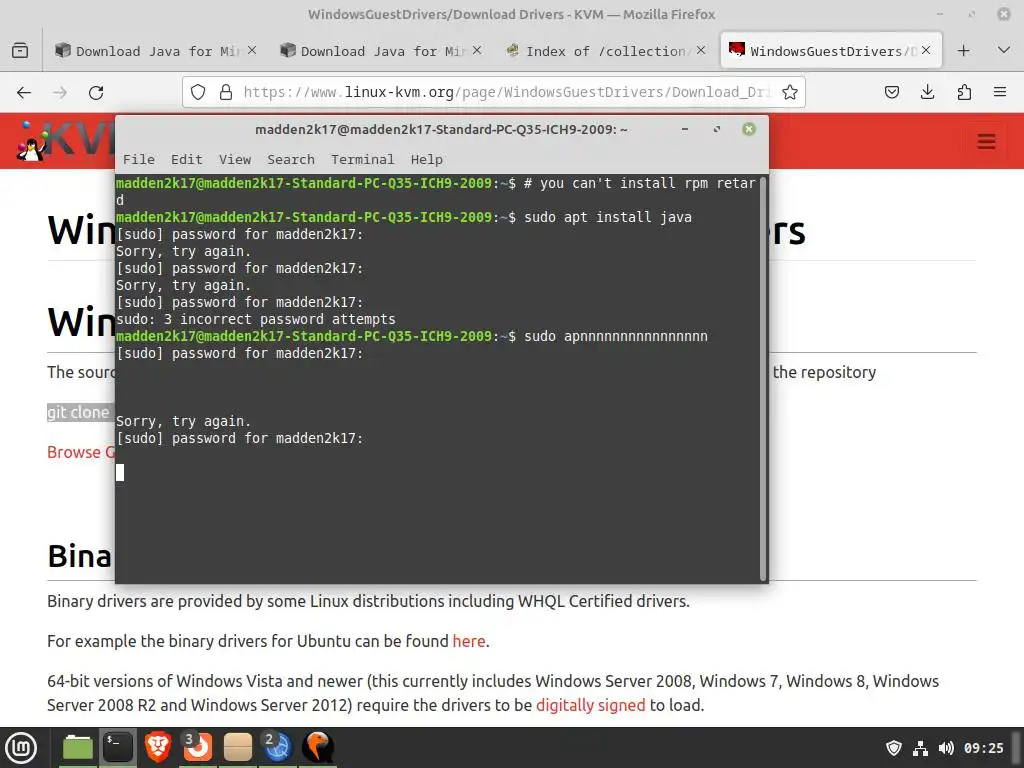Open the 'digitally signed' link
The height and width of the screenshot is (768, 1024).
pos(590,705)
